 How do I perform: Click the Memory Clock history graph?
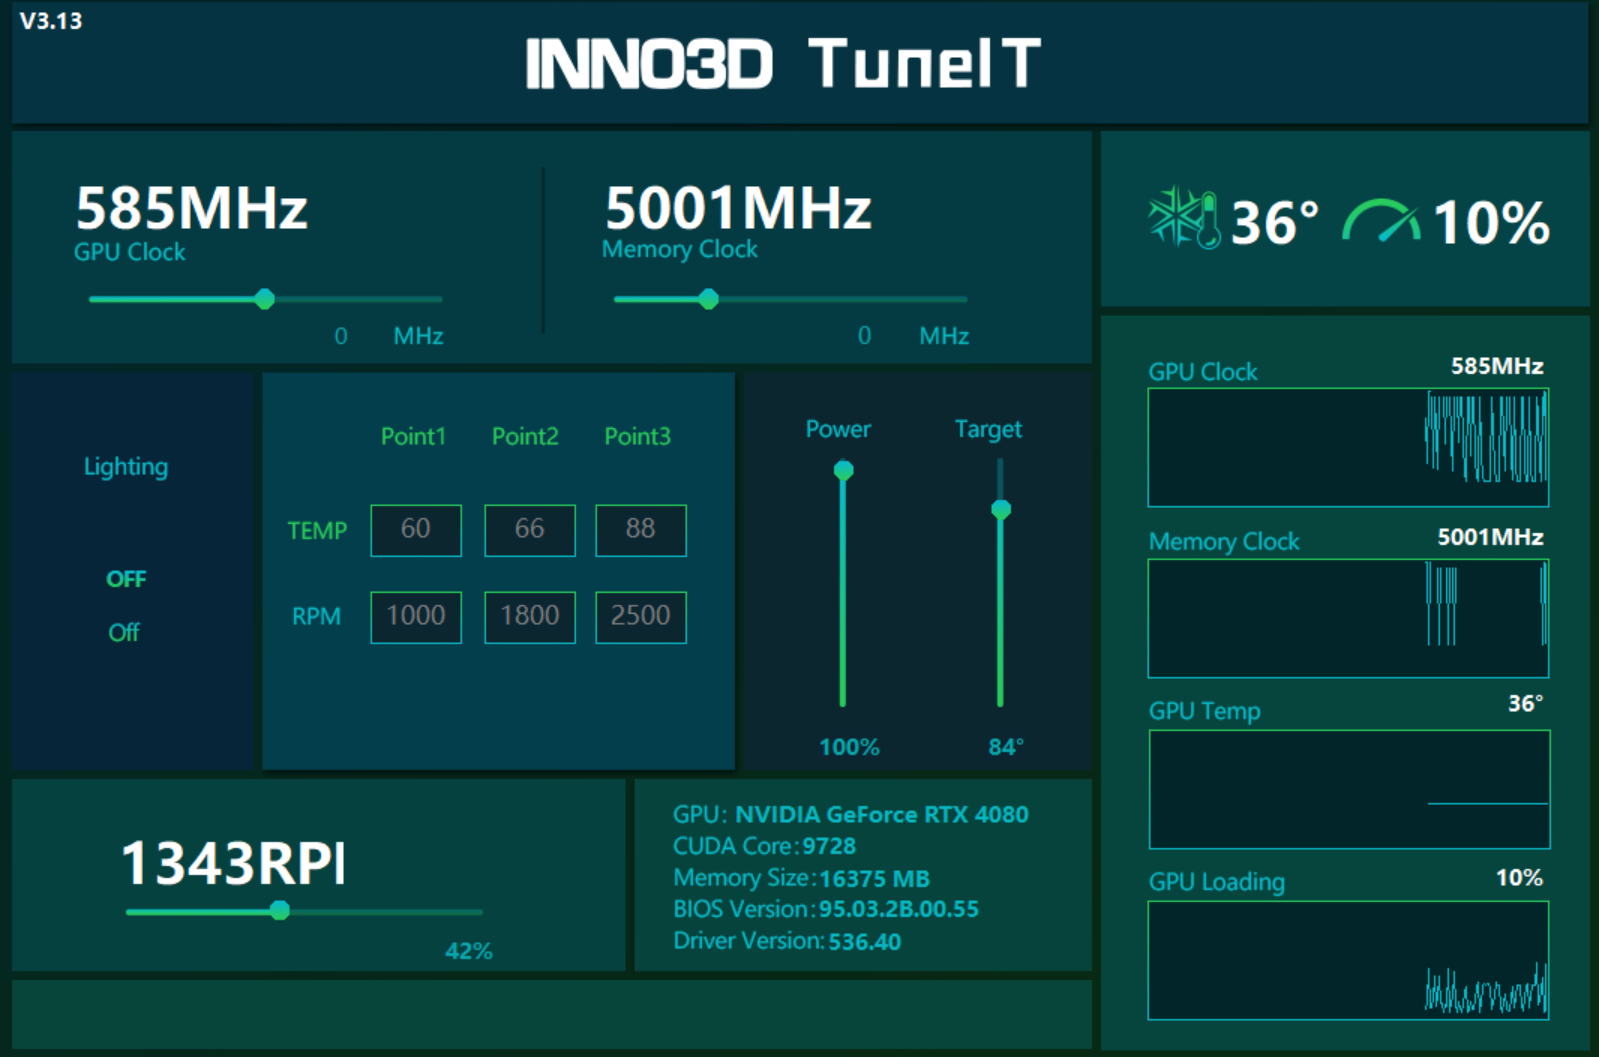coord(1348,618)
